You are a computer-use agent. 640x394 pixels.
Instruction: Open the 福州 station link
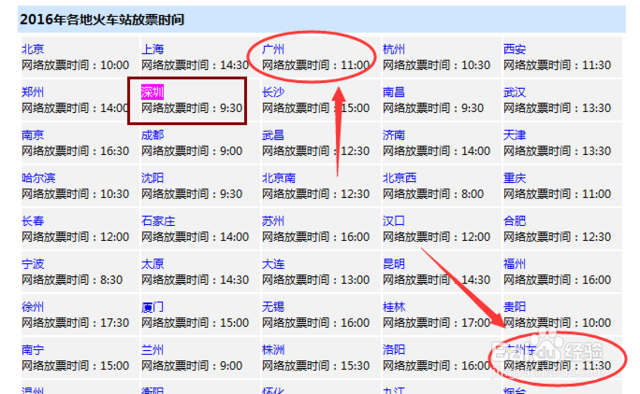tap(514, 264)
